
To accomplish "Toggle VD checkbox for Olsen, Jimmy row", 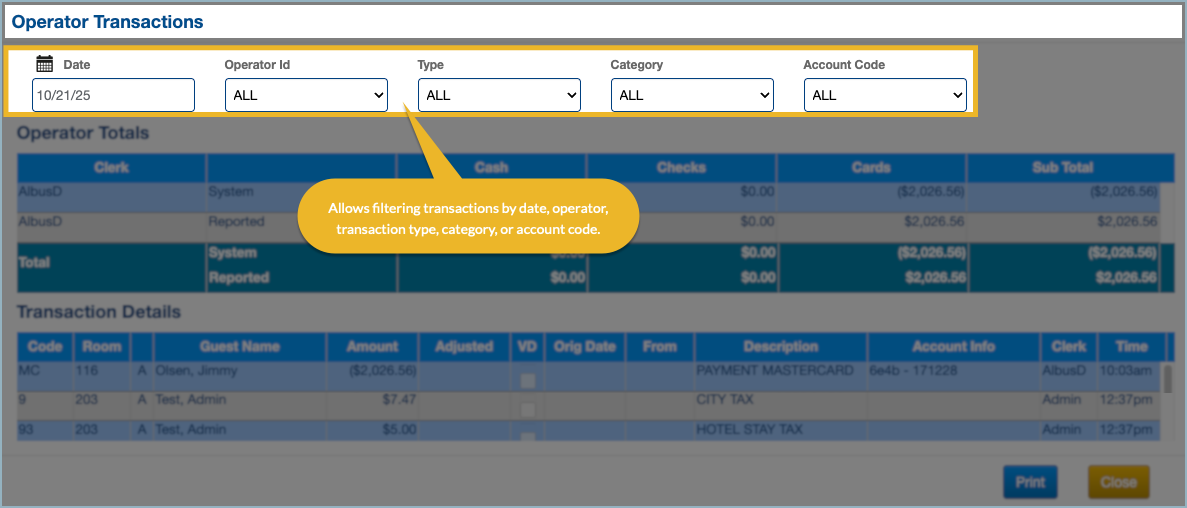I will [x=527, y=381].
